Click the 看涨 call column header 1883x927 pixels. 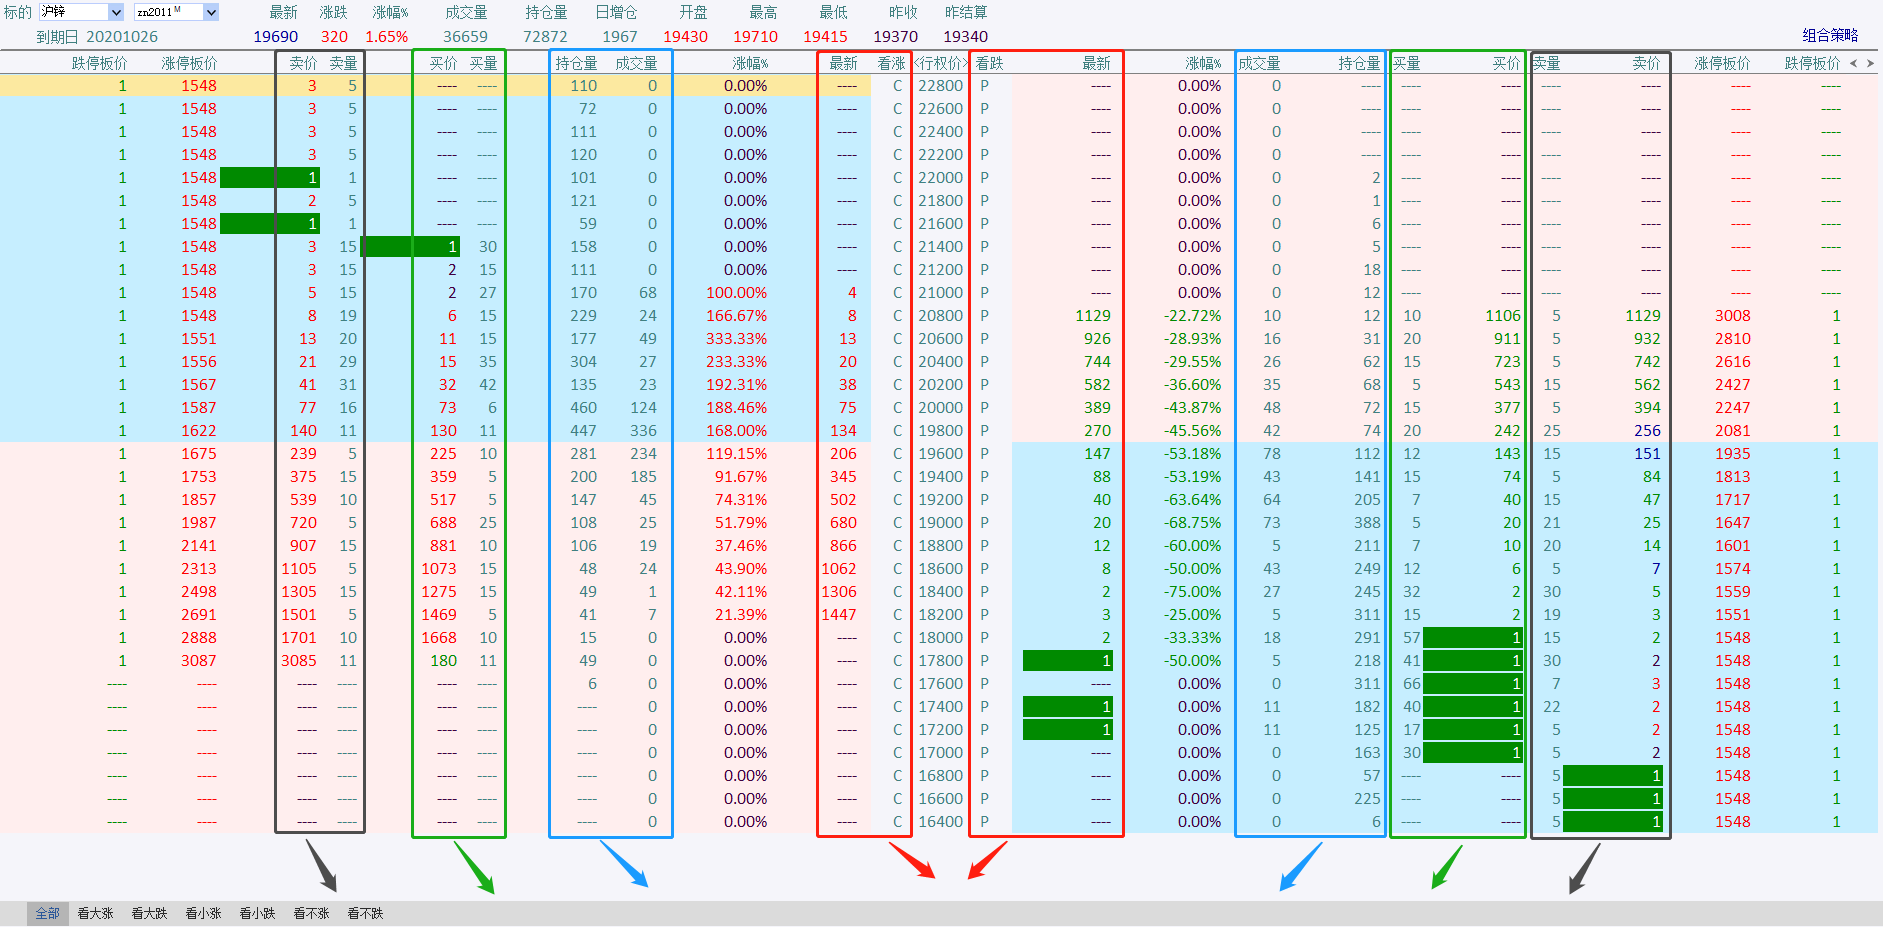pos(891,63)
